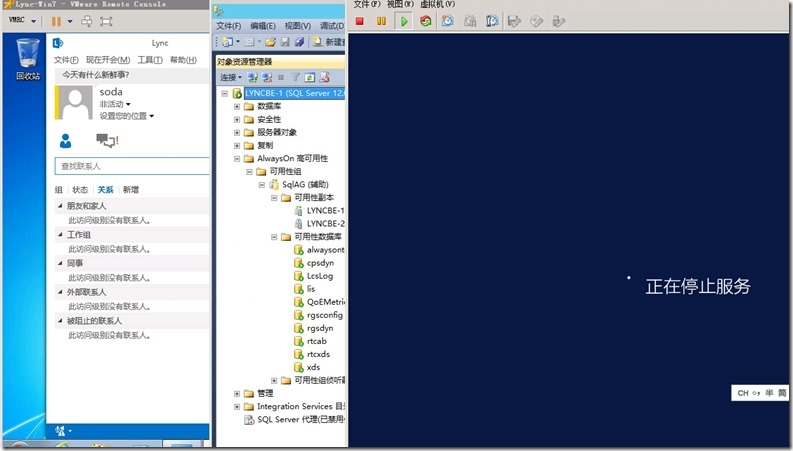Click the take snapshot icon

448,21
